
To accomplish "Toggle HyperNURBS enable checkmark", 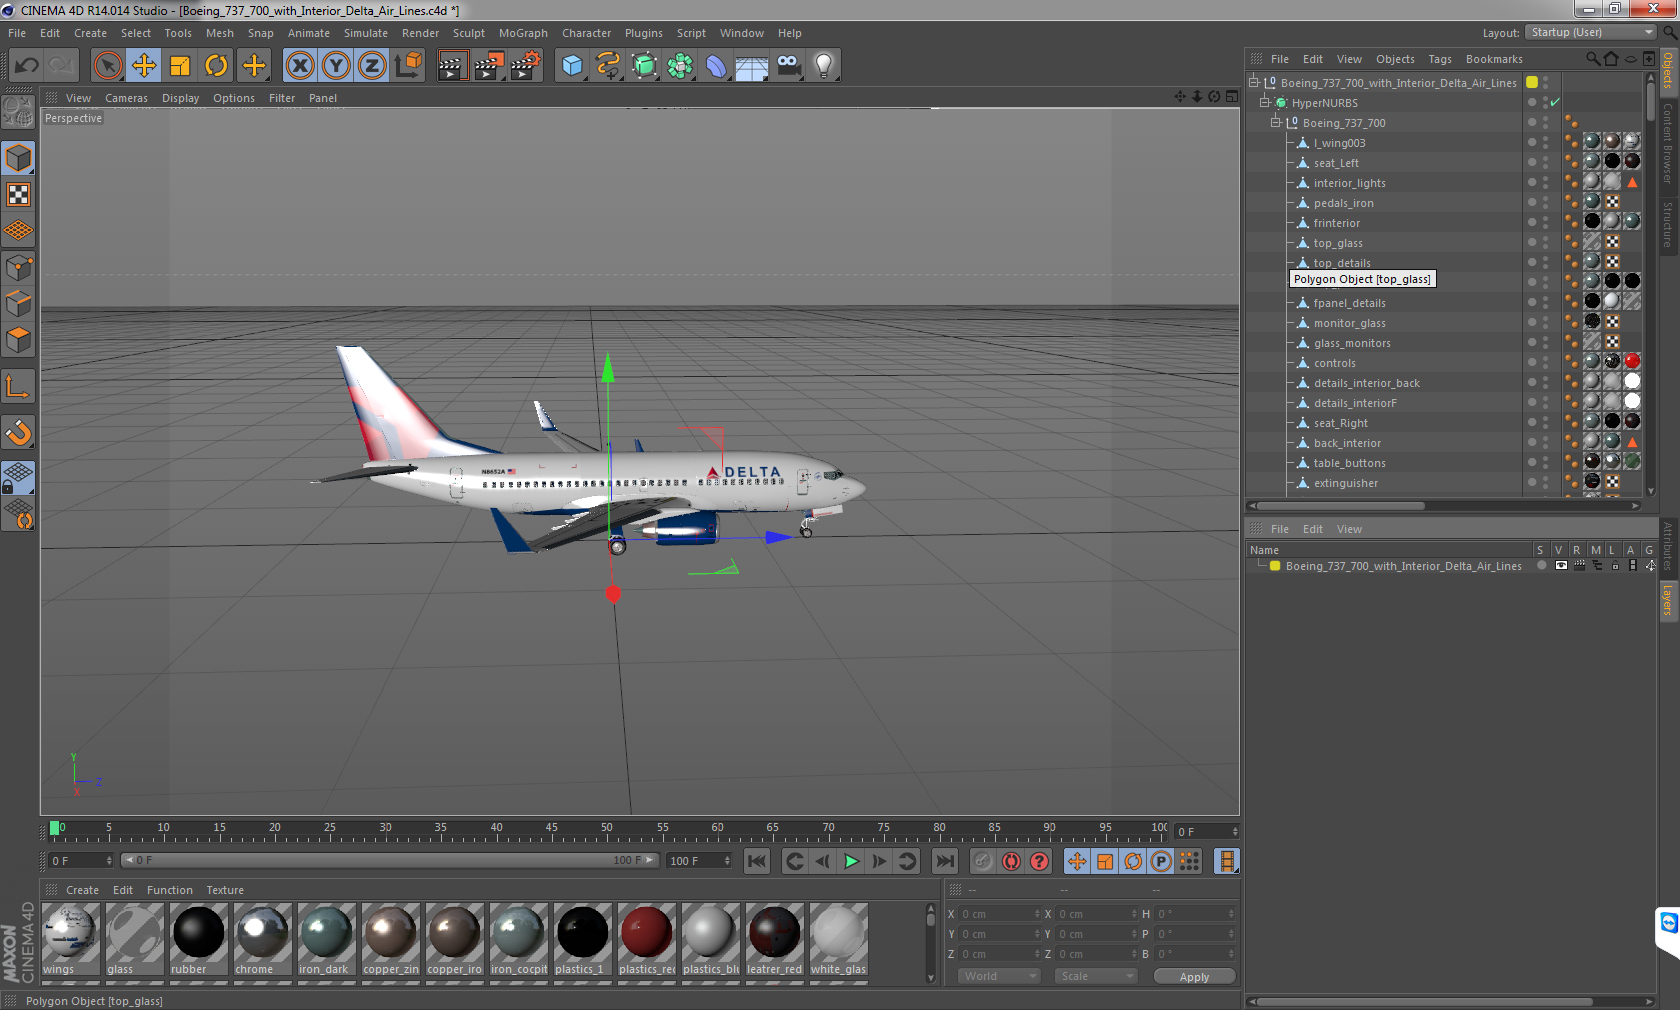I will point(1555,102).
